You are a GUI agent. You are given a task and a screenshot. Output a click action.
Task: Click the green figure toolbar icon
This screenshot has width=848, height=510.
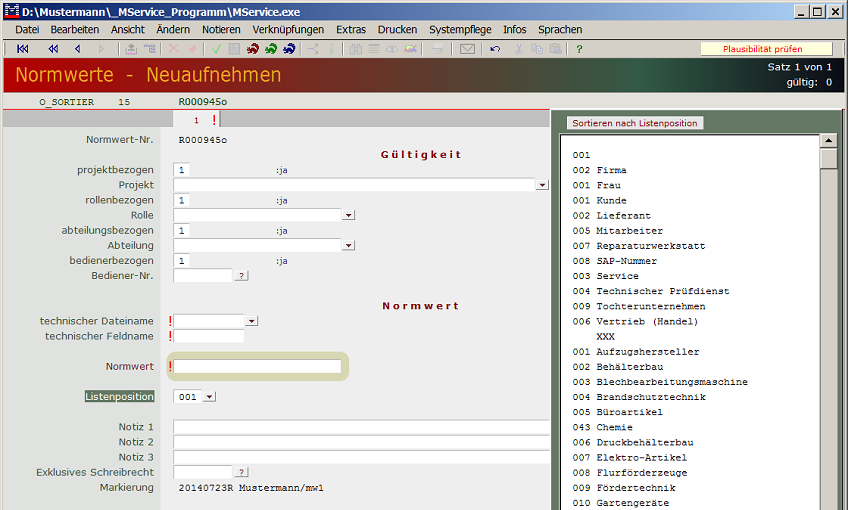point(271,48)
